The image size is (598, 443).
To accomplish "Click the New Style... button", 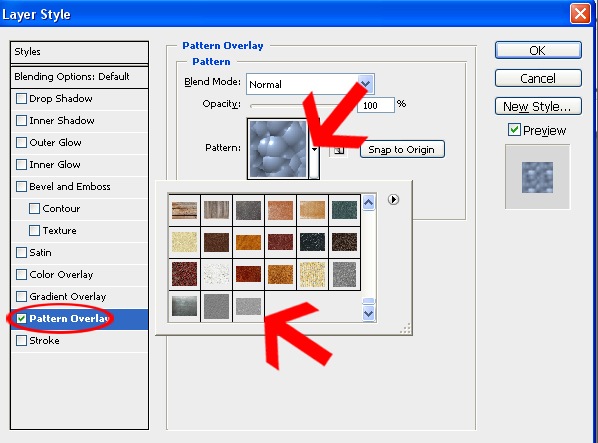I will (538, 106).
